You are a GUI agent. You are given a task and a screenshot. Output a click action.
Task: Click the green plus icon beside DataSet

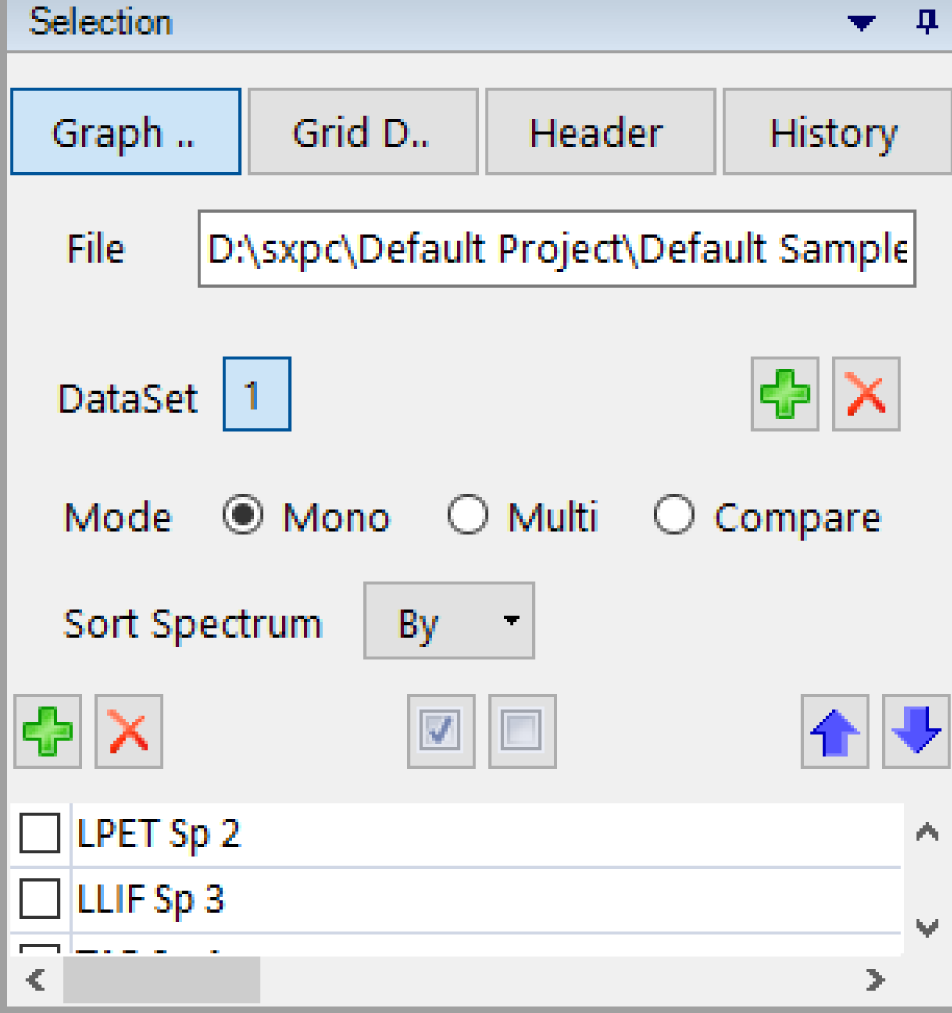tap(784, 394)
